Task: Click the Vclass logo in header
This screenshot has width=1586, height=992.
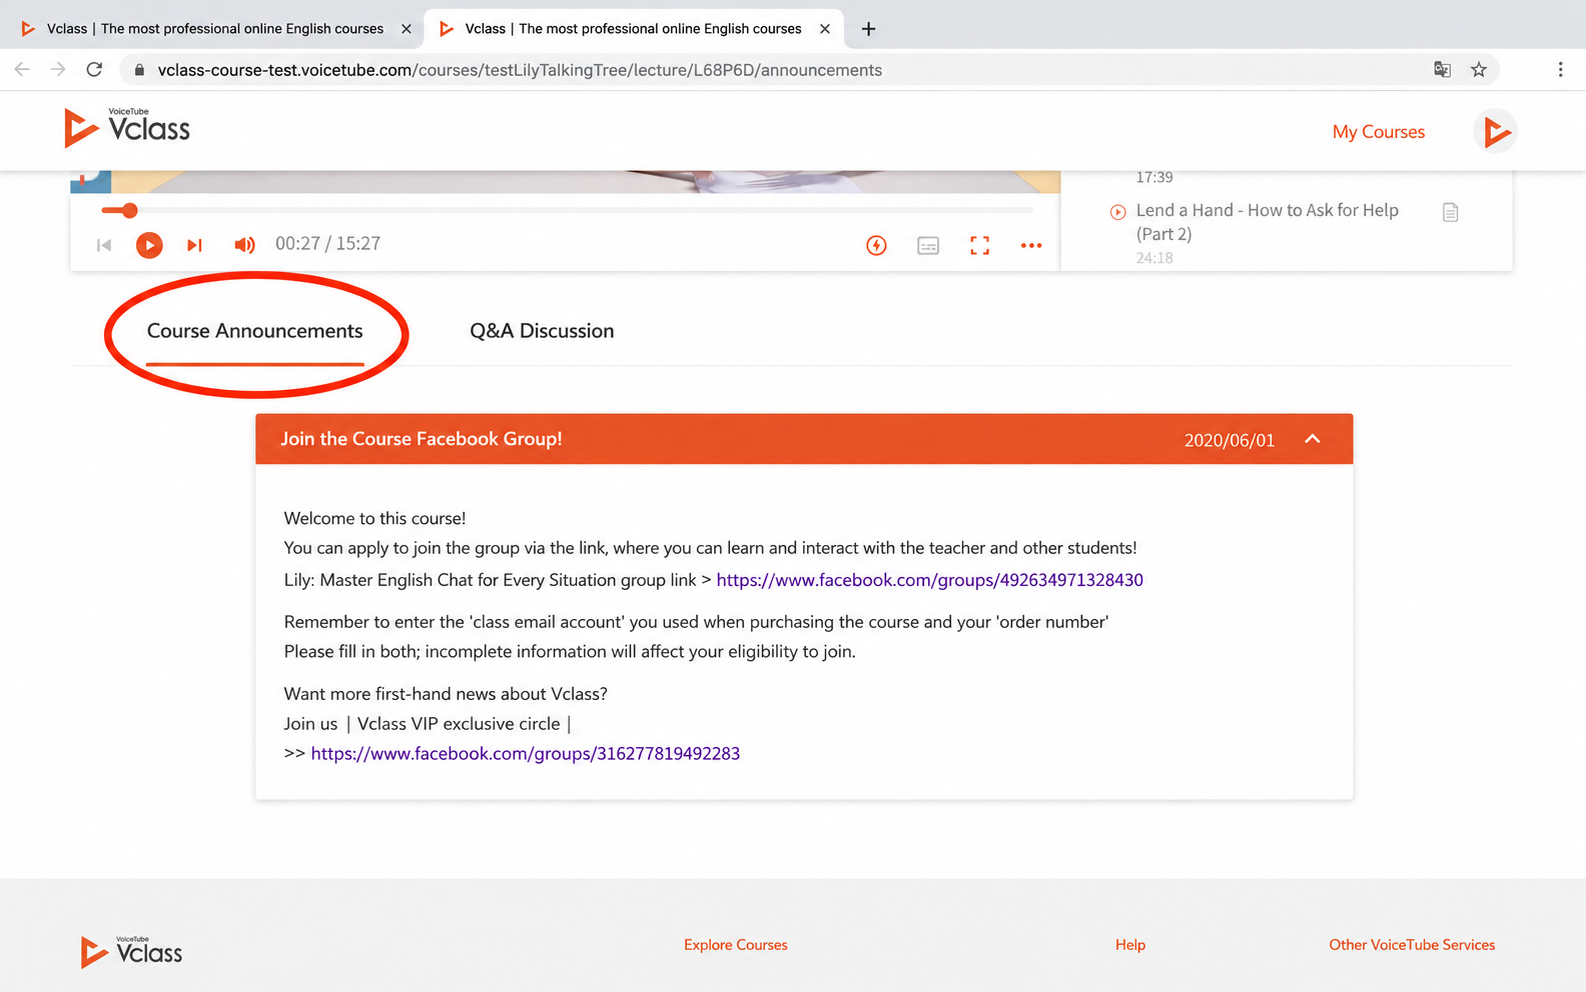Action: (127, 128)
